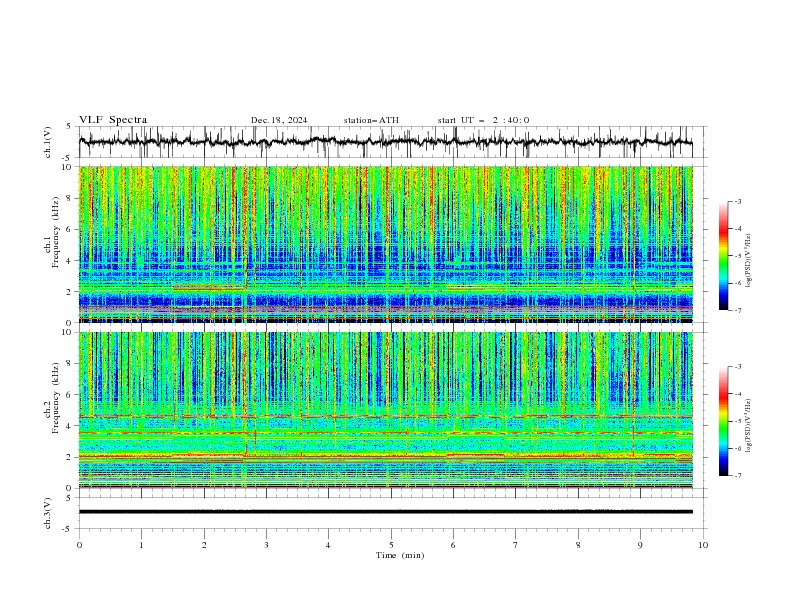Click time axis tick label '0'
792x612 pixels.
pyautogui.click(x=79, y=545)
